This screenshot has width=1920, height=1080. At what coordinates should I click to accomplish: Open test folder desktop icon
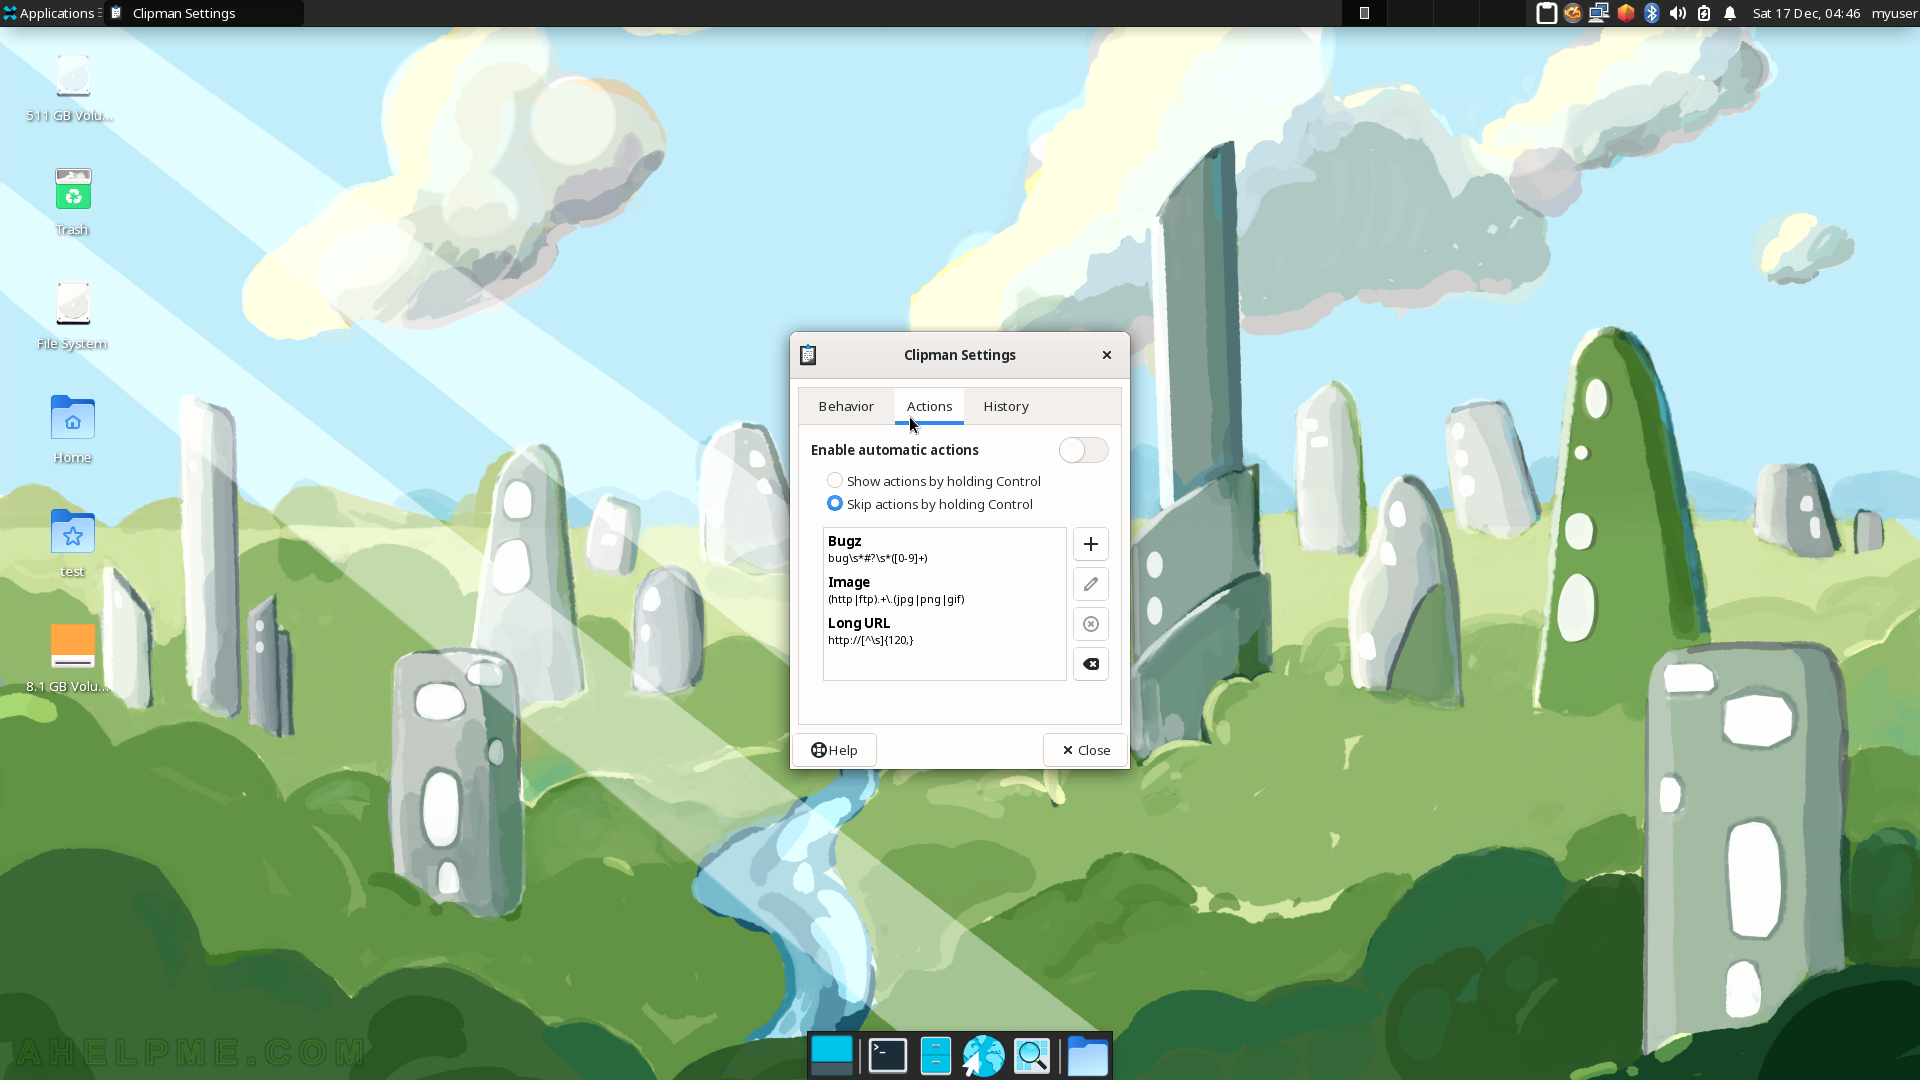tap(72, 544)
